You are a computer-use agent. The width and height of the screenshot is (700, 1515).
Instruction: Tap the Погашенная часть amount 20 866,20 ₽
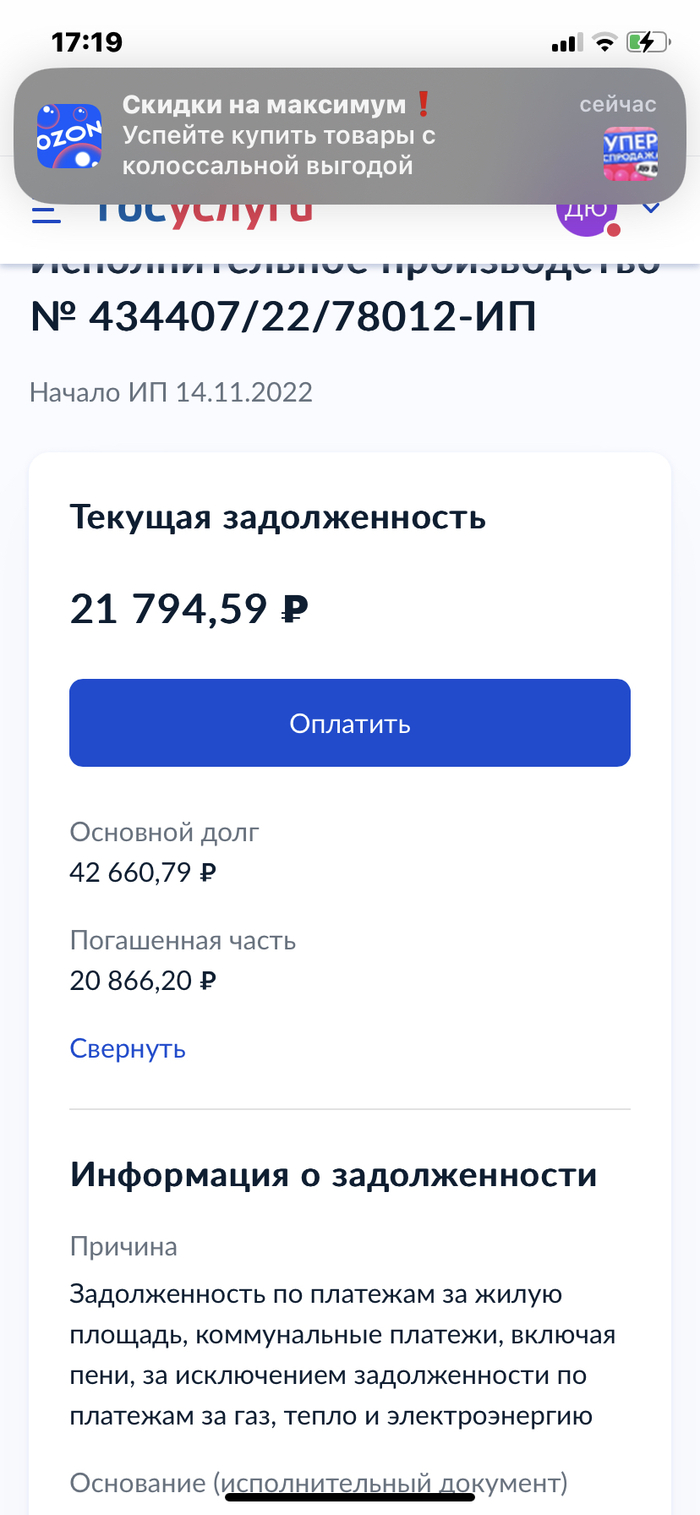[143, 980]
